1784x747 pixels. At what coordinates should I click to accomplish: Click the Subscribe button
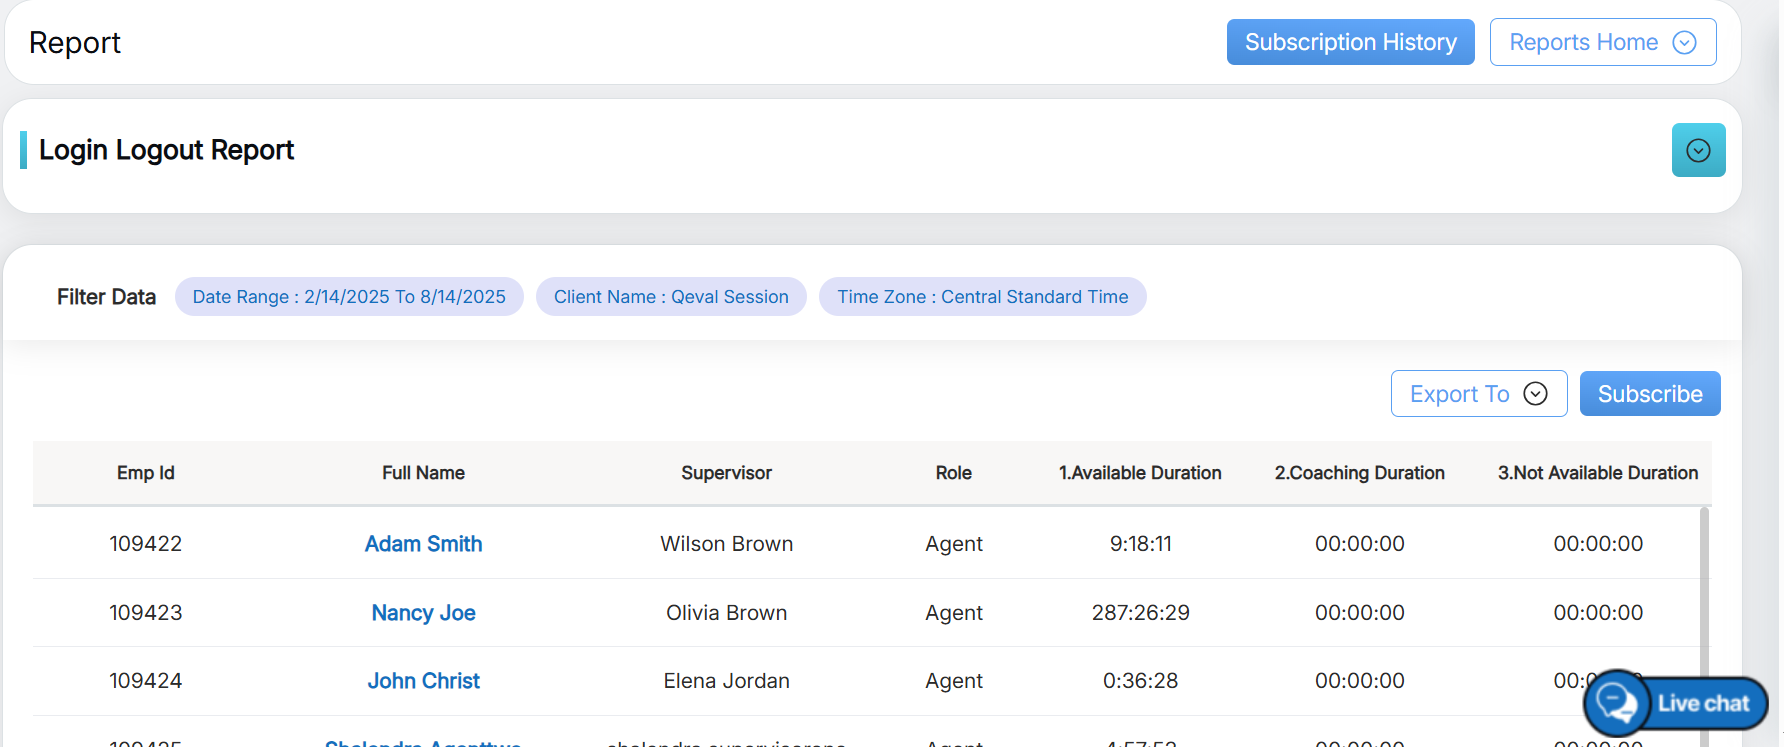(1649, 394)
